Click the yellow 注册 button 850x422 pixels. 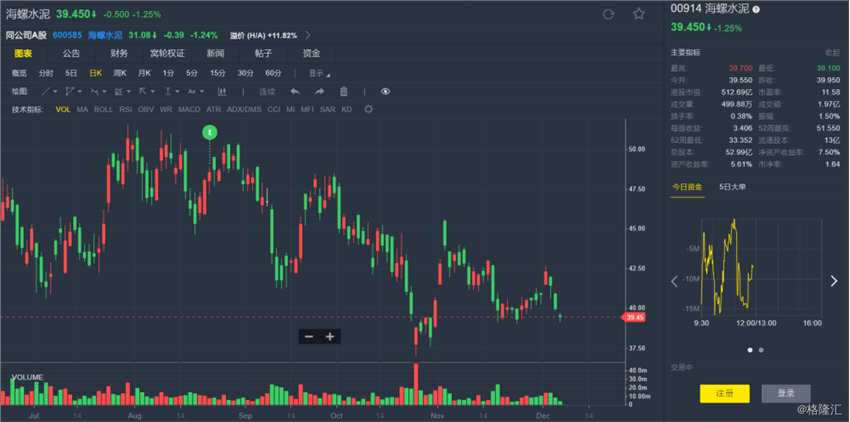click(724, 393)
